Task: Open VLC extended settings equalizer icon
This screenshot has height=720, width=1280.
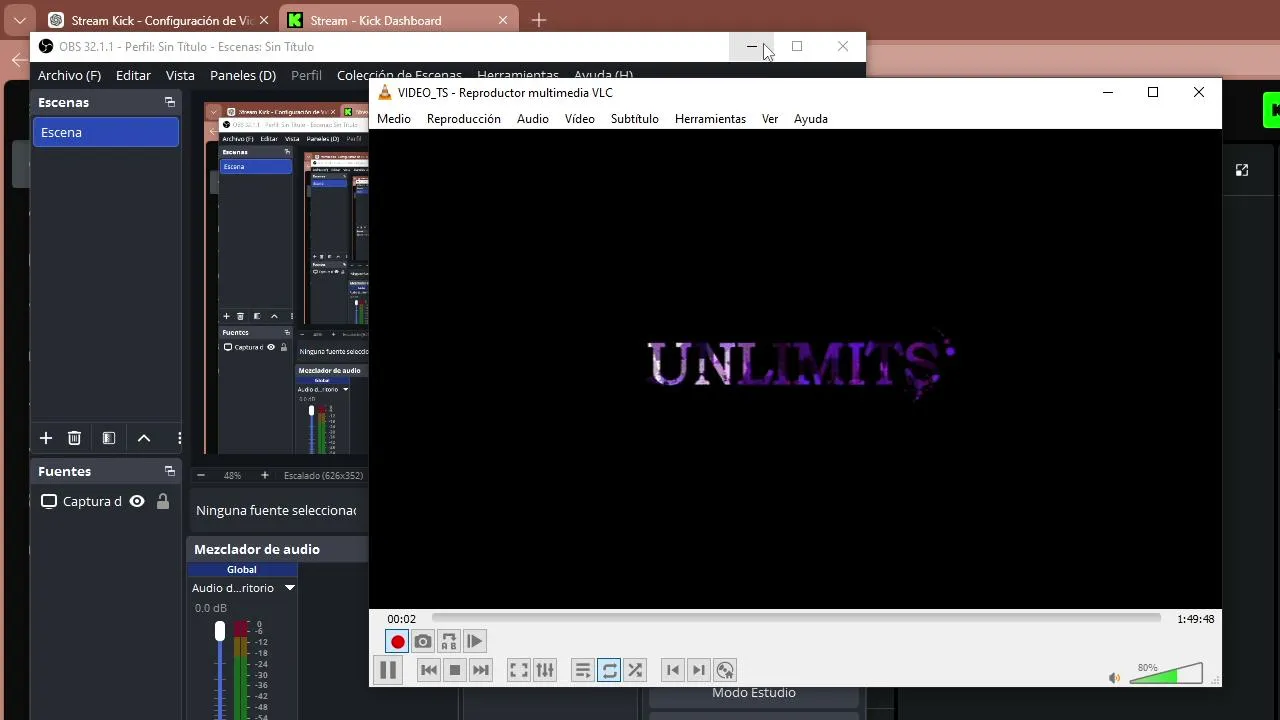Action: 545,670
